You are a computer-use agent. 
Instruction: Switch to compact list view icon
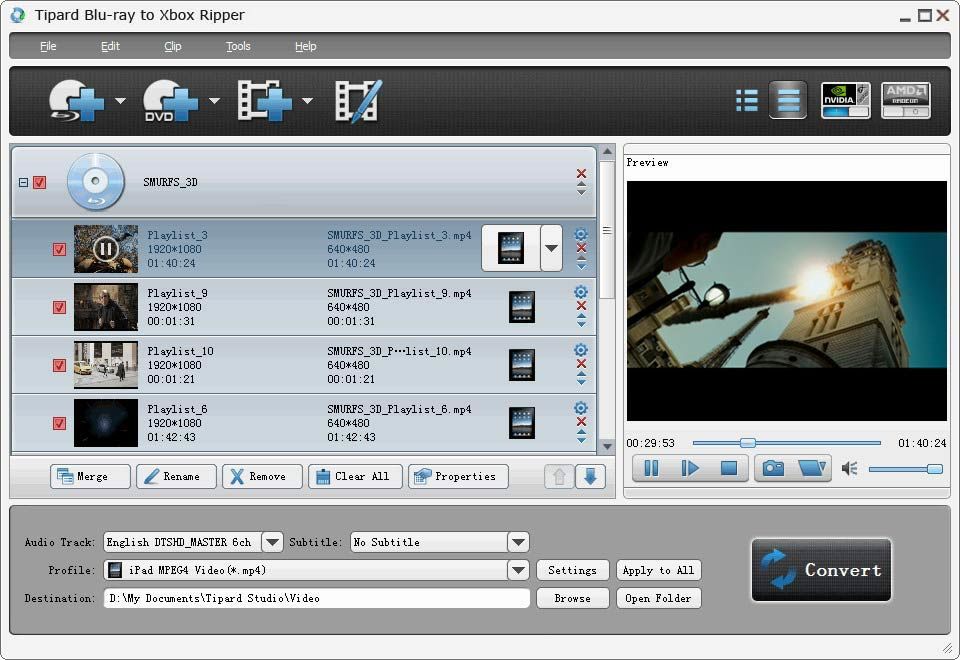click(x=747, y=100)
